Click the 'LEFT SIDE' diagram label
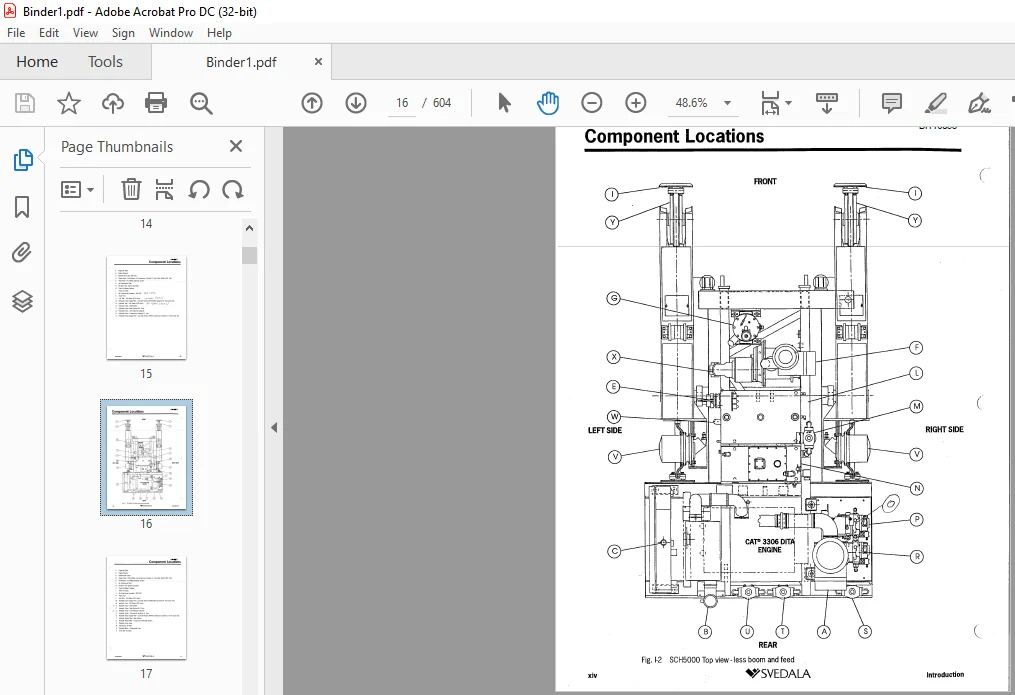This screenshot has height=695, width=1015. [x=605, y=430]
